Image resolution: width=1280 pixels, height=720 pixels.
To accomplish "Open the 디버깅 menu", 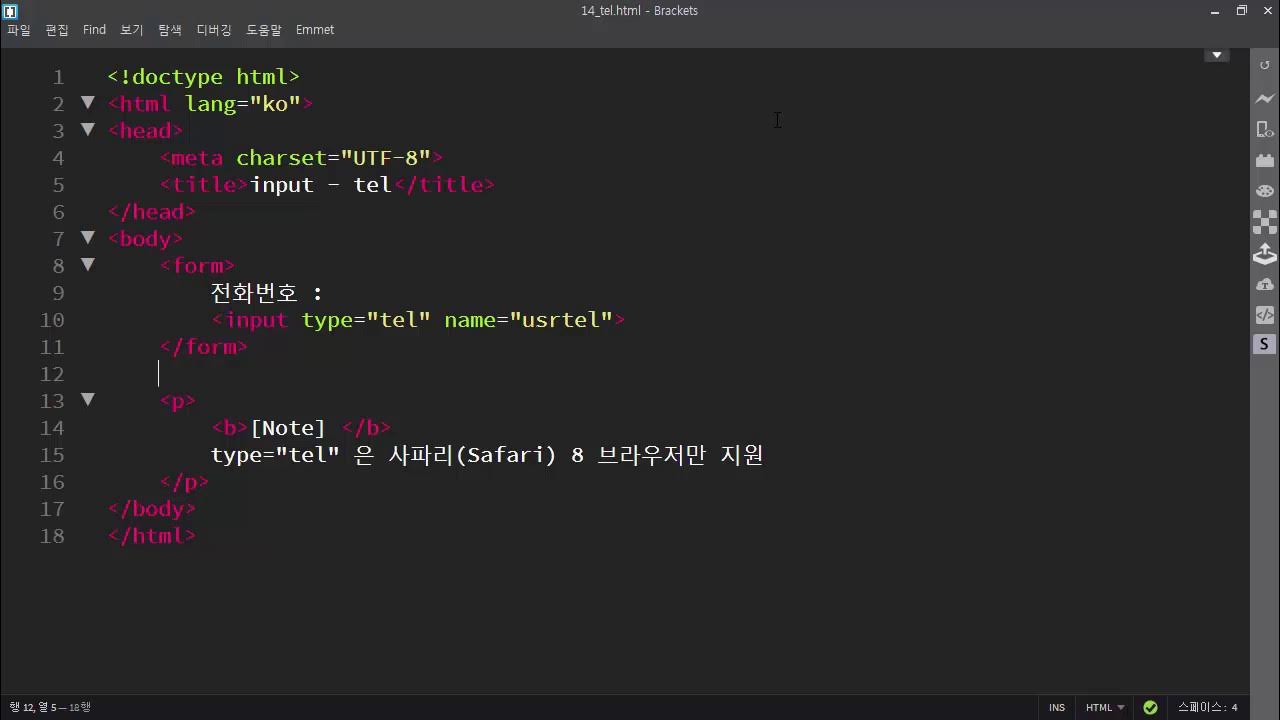I will click(214, 30).
